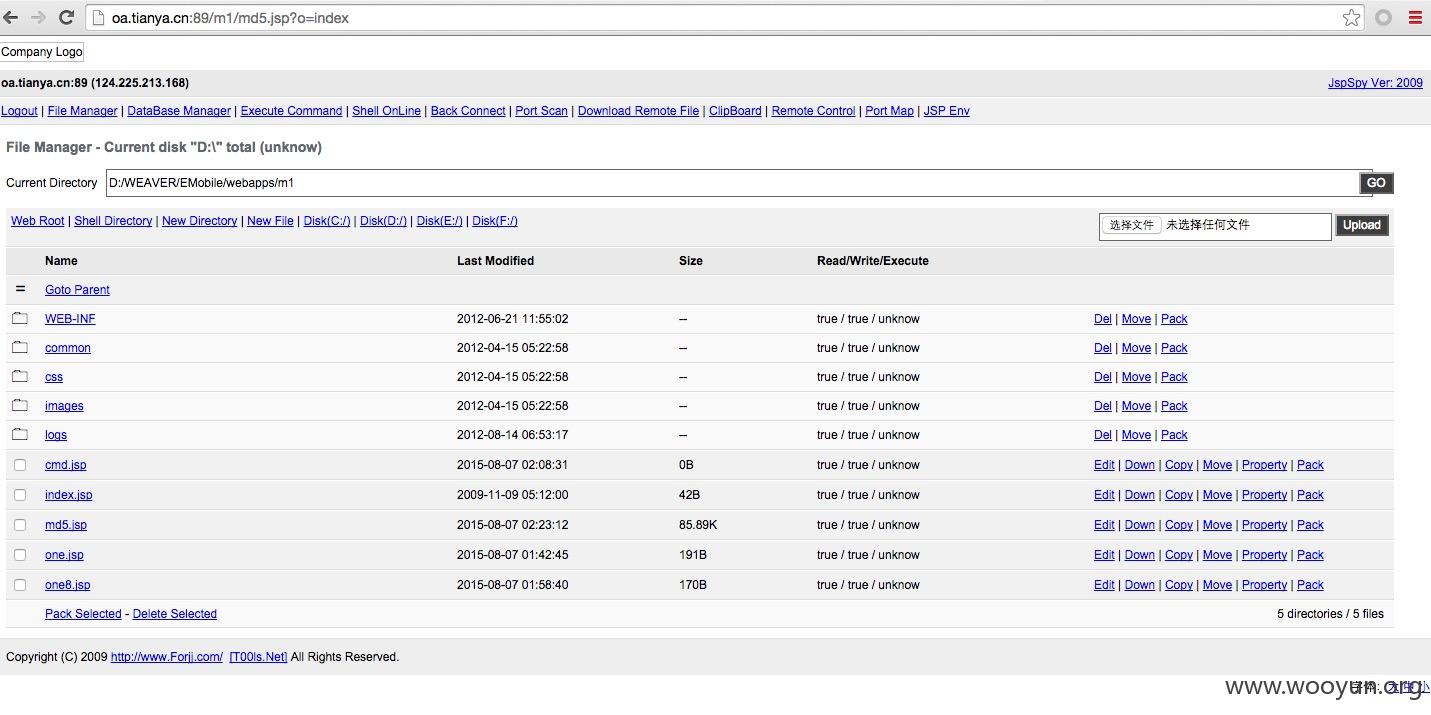
Task: Click Goto Parent link
Action: tap(77, 290)
